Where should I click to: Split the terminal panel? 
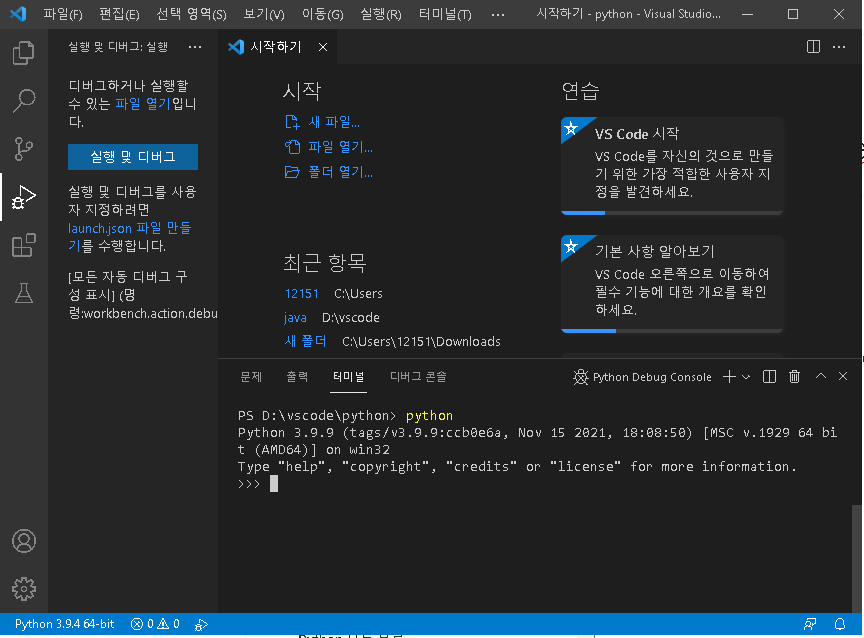[769, 376]
